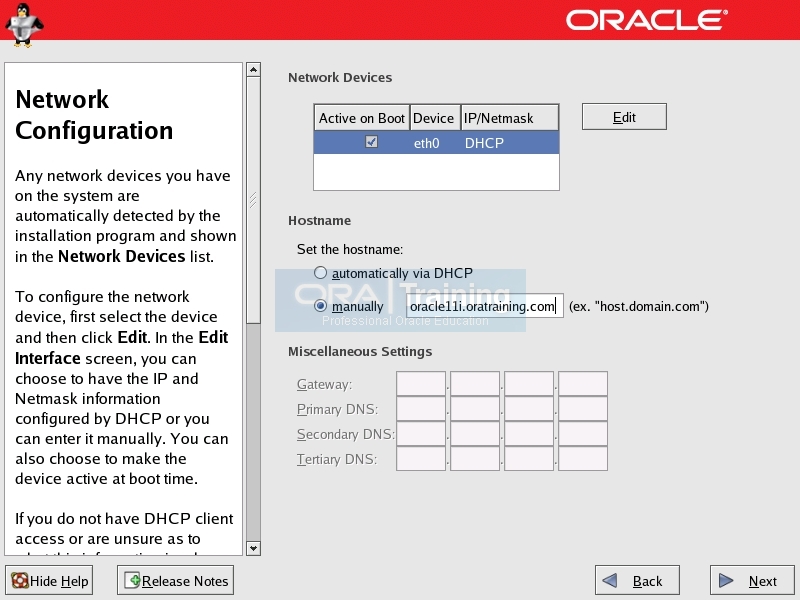Click the Miscellaneous Settings heading
The height and width of the screenshot is (600, 800).
pos(360,352)
